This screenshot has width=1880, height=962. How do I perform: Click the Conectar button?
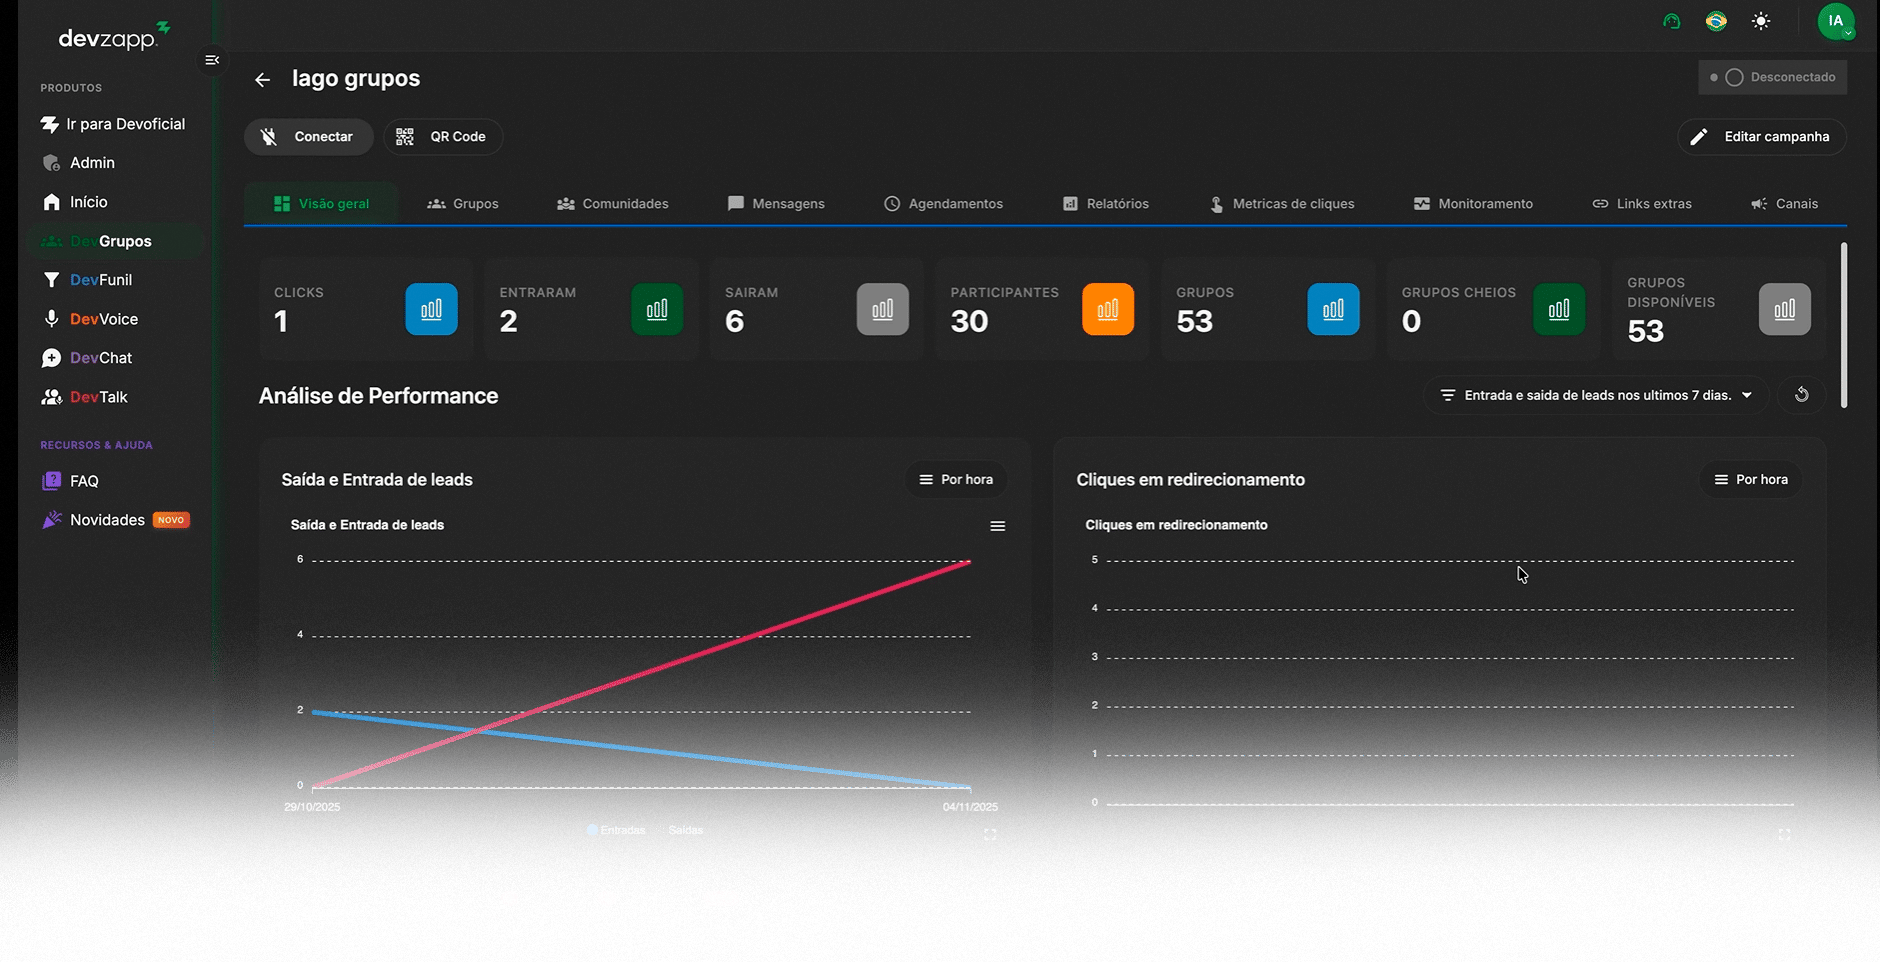[x=308, y=137]
